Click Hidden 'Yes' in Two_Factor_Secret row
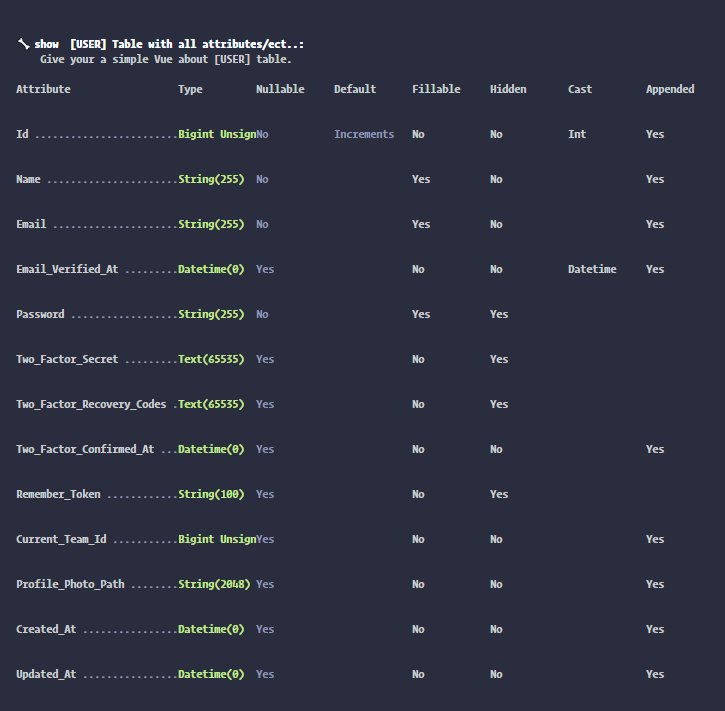Screen dimensions: 725x711 [499, 359]
